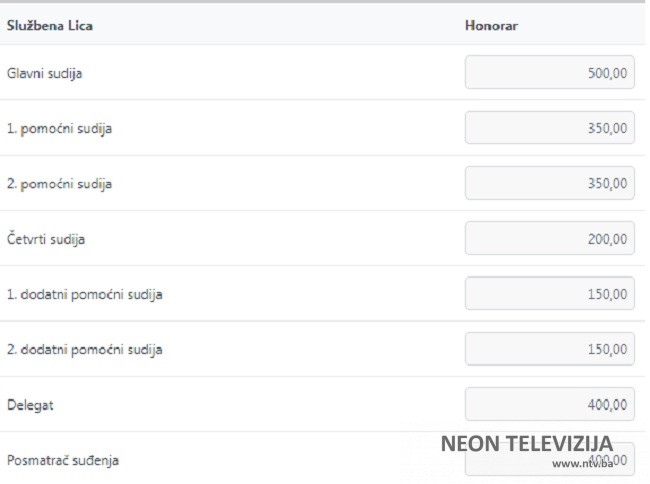Click the 2. dodatni pomoćni sudija label
Screen dimensions: 650x484
tap(85, 350)
